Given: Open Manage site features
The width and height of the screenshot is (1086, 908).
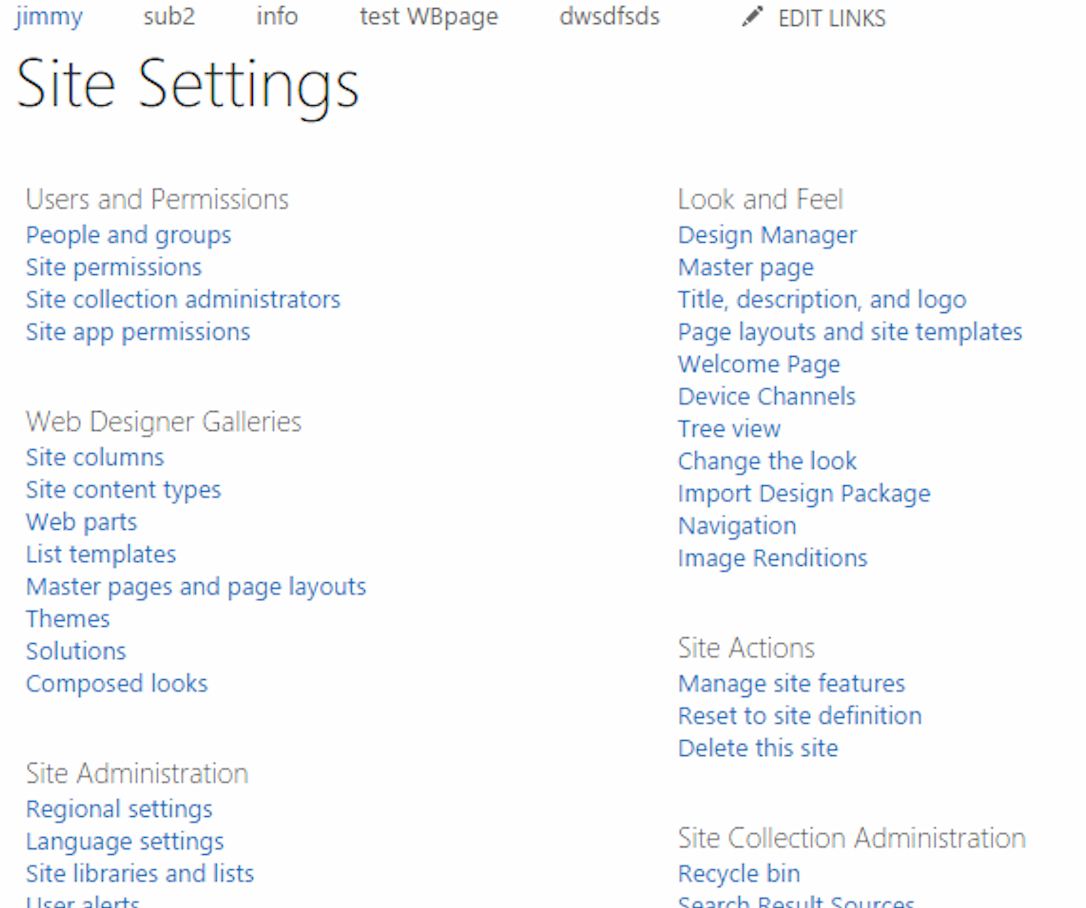Looking at the screenshot, I should (x=791, y=683).
